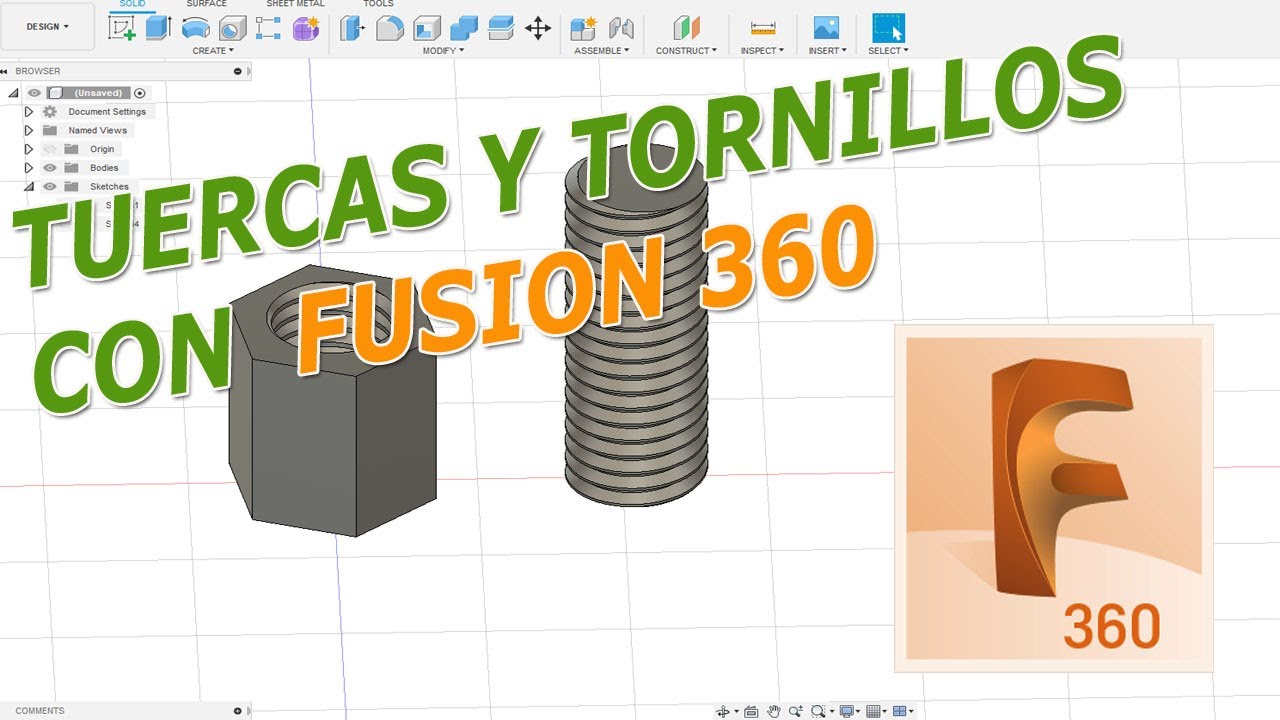Select the Rectangular Pattern tool

click(x=268, y=28)
